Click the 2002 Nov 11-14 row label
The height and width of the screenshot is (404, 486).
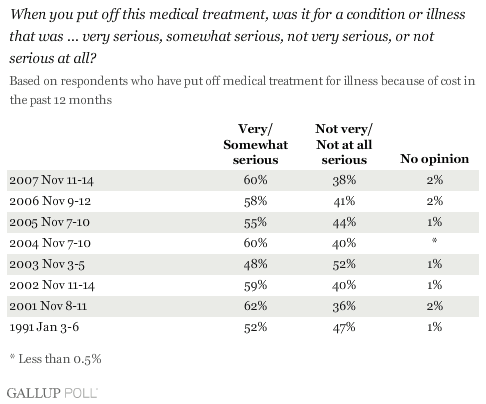pos(52,285)
